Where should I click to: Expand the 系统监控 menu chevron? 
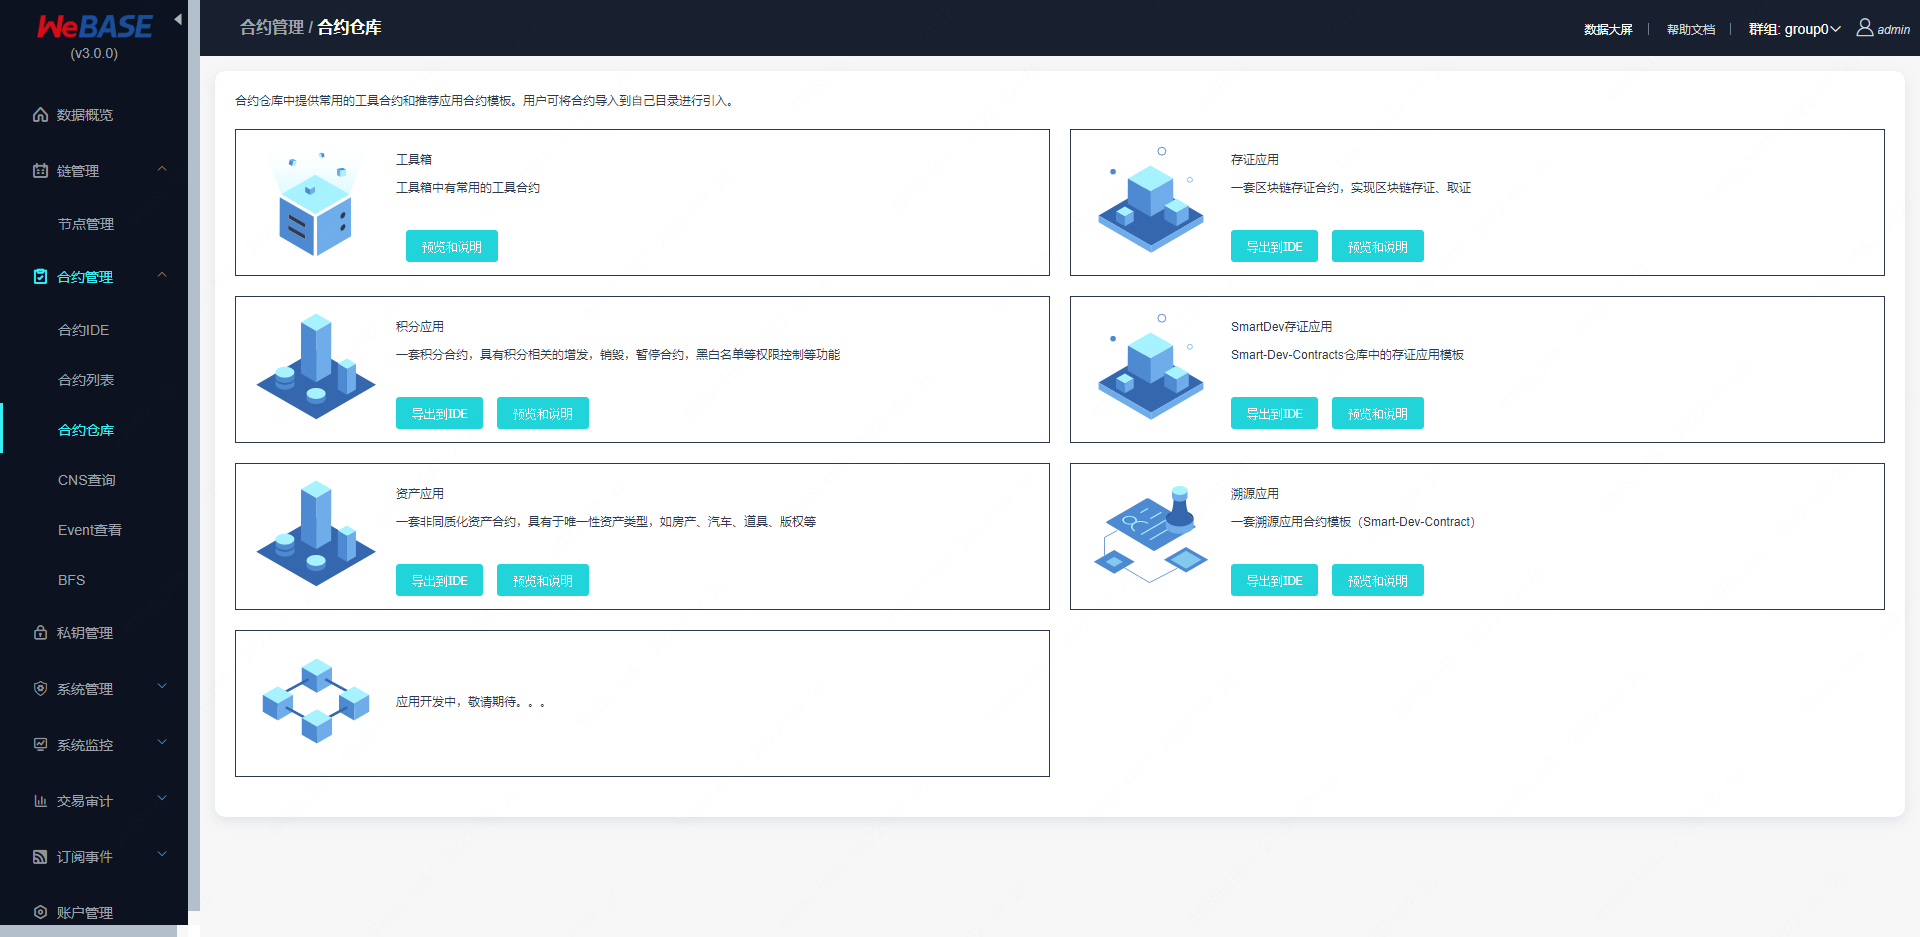pyautogui.click(x=162, y=743)
